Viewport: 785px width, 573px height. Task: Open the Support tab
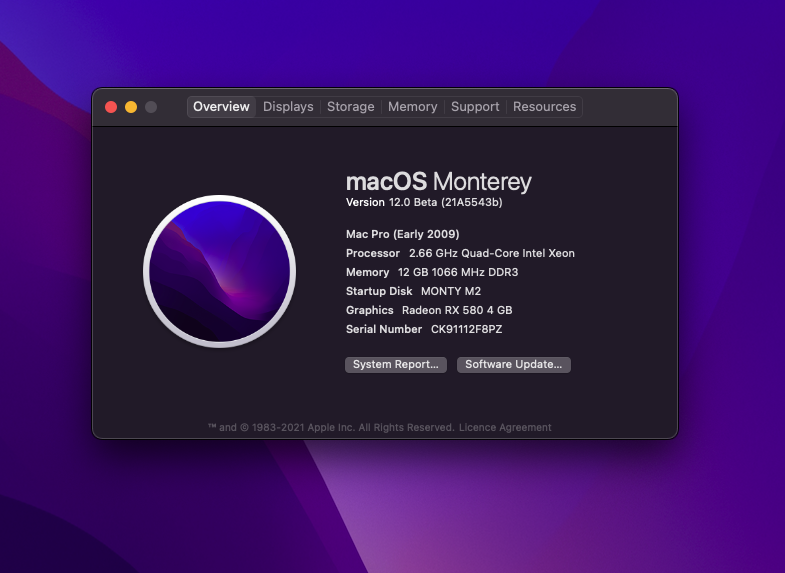(475, 107)
